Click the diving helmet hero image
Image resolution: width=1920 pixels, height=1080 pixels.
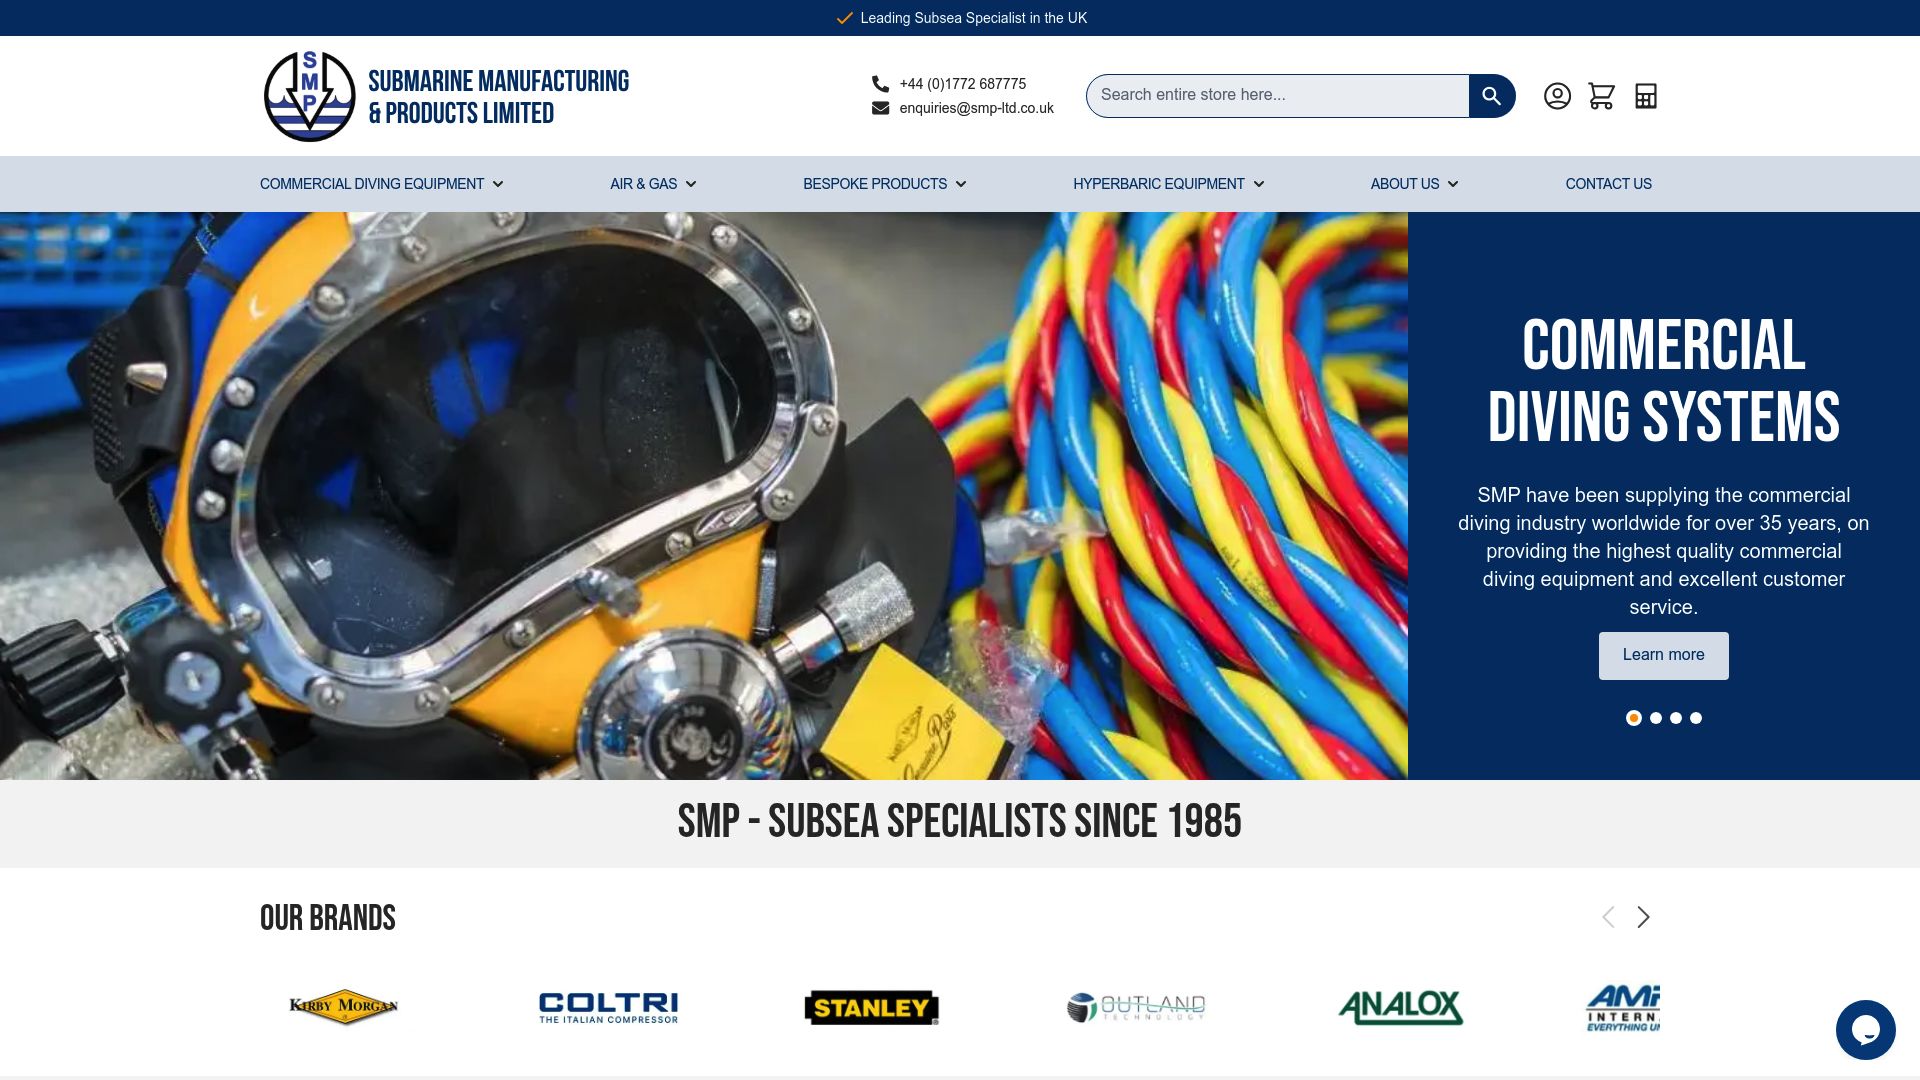704,496
